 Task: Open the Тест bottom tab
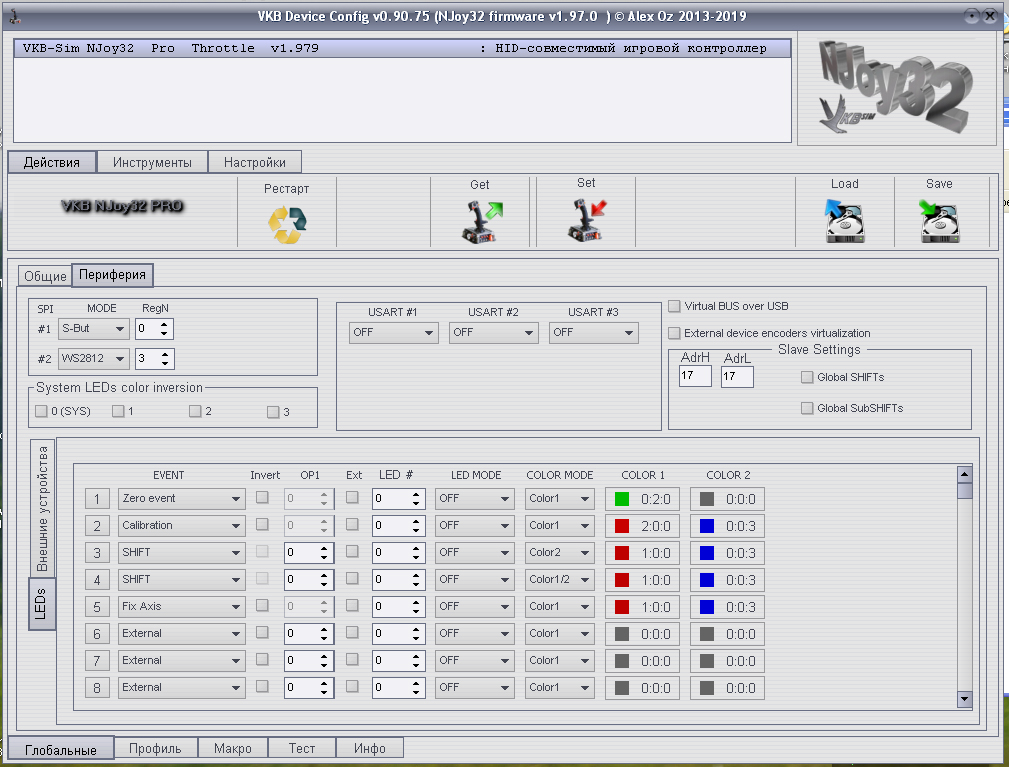302,748
